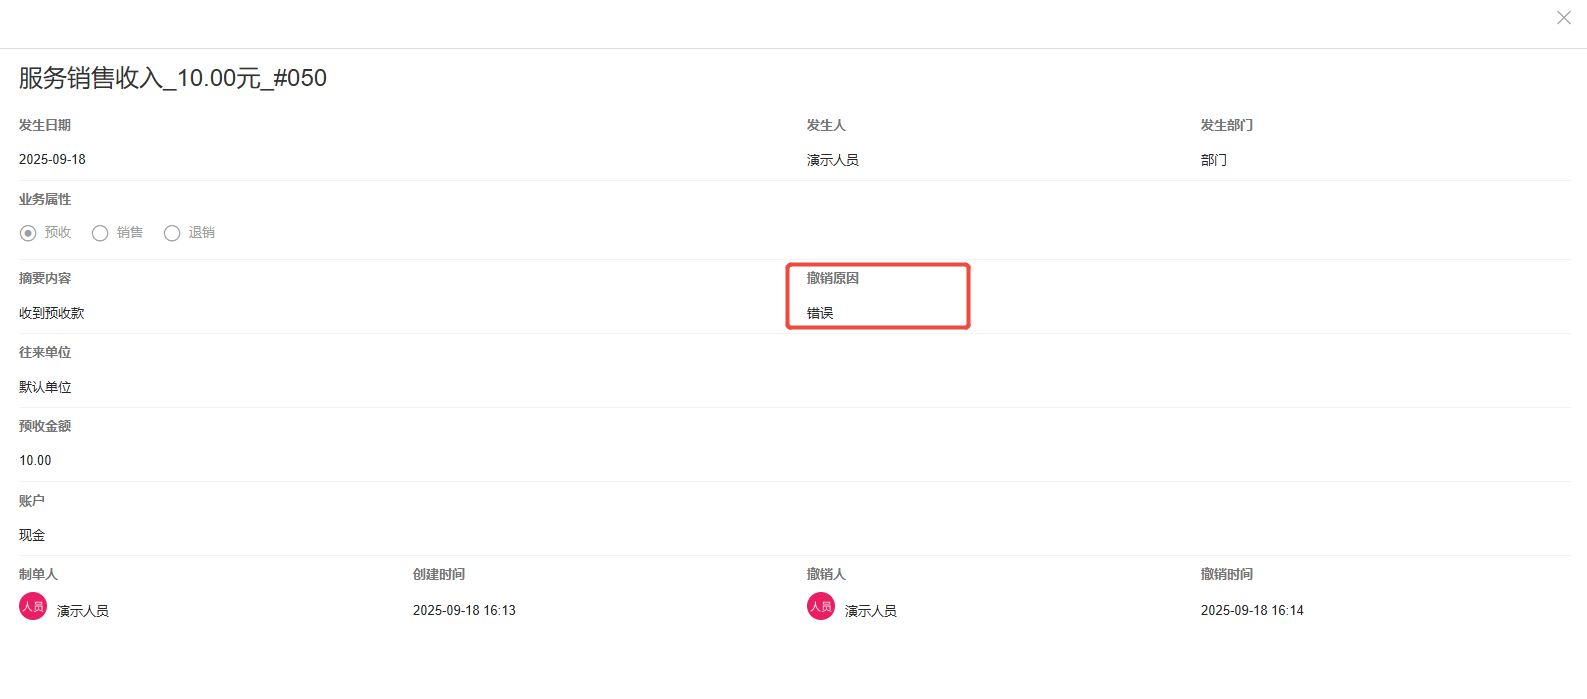Screen dimensions: 1587x699
Task: Select the 预收 radio button
Action: point(28,233)
